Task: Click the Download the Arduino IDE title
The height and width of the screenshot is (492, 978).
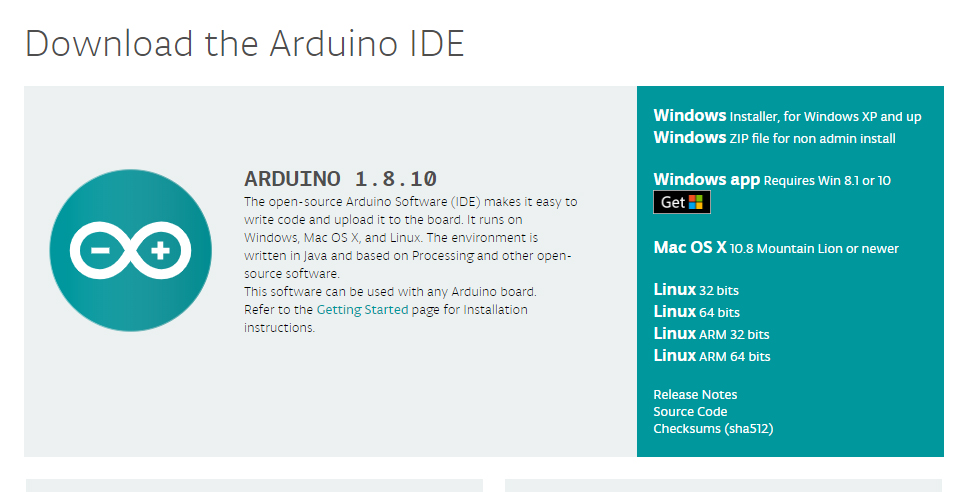Action: tap(244, 44)
